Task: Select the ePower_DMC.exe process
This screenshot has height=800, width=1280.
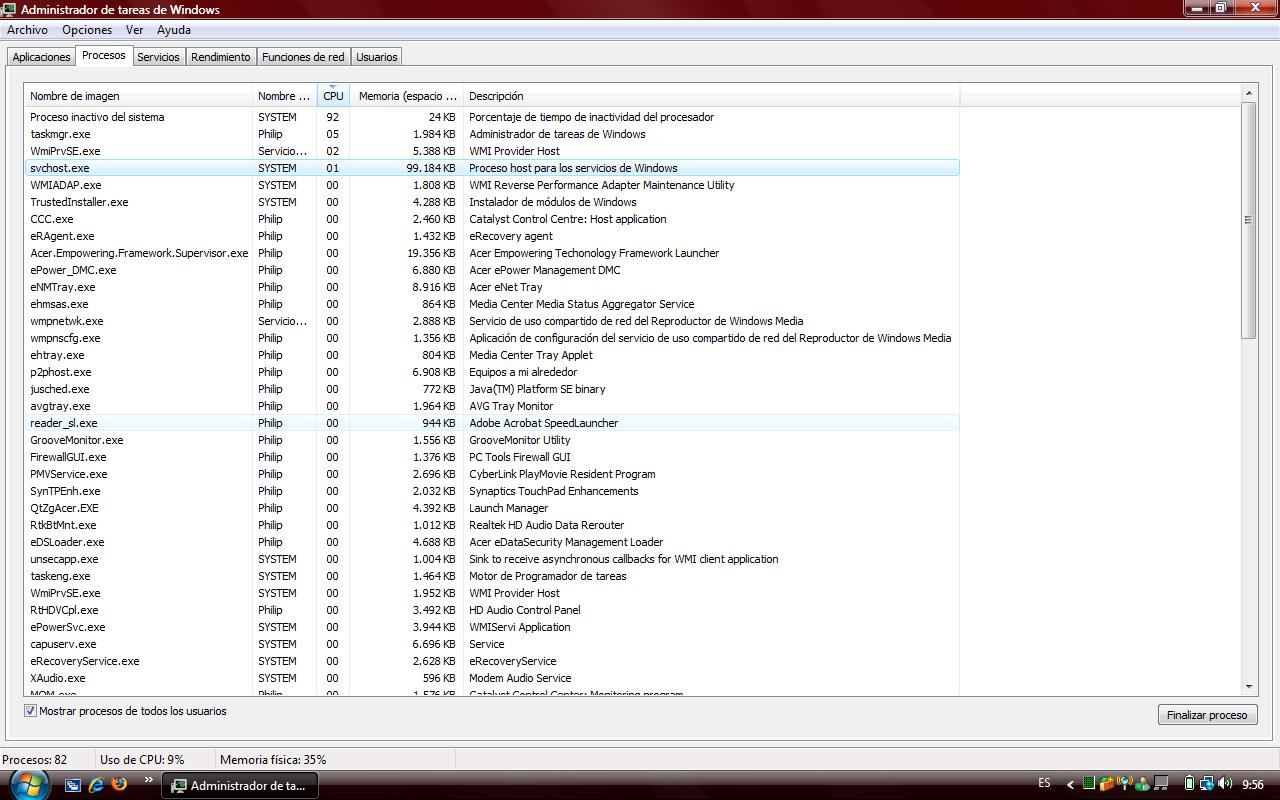Action: click(x=491, y=270)
